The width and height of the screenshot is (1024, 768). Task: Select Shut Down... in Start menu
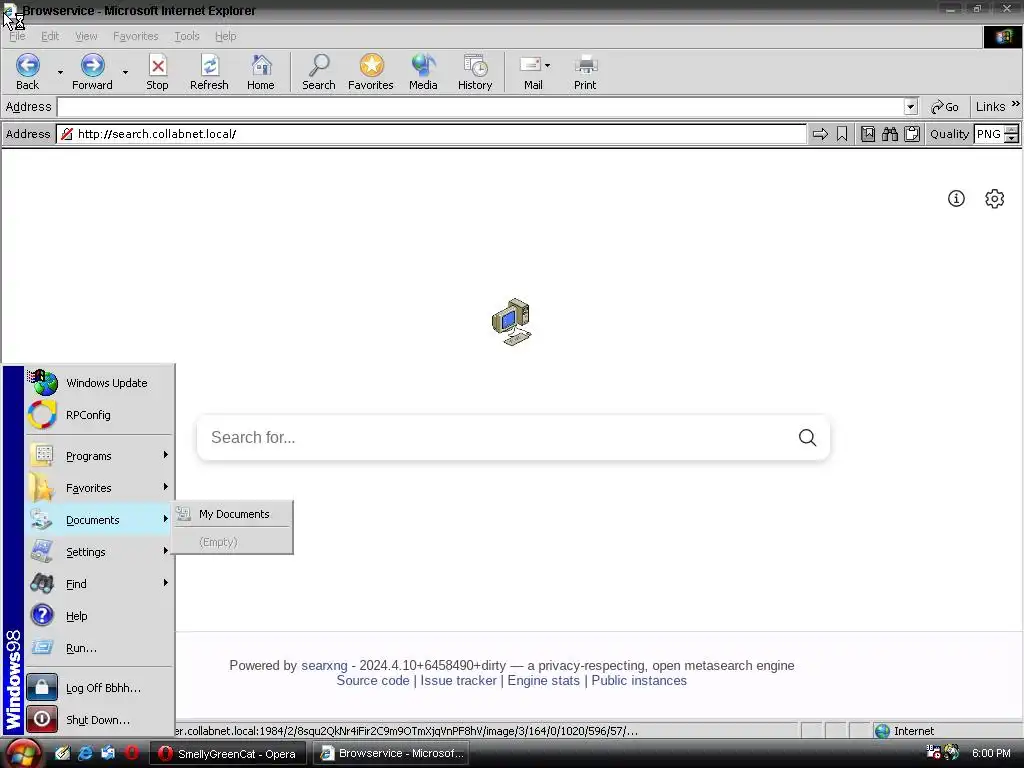pos(99,720)
